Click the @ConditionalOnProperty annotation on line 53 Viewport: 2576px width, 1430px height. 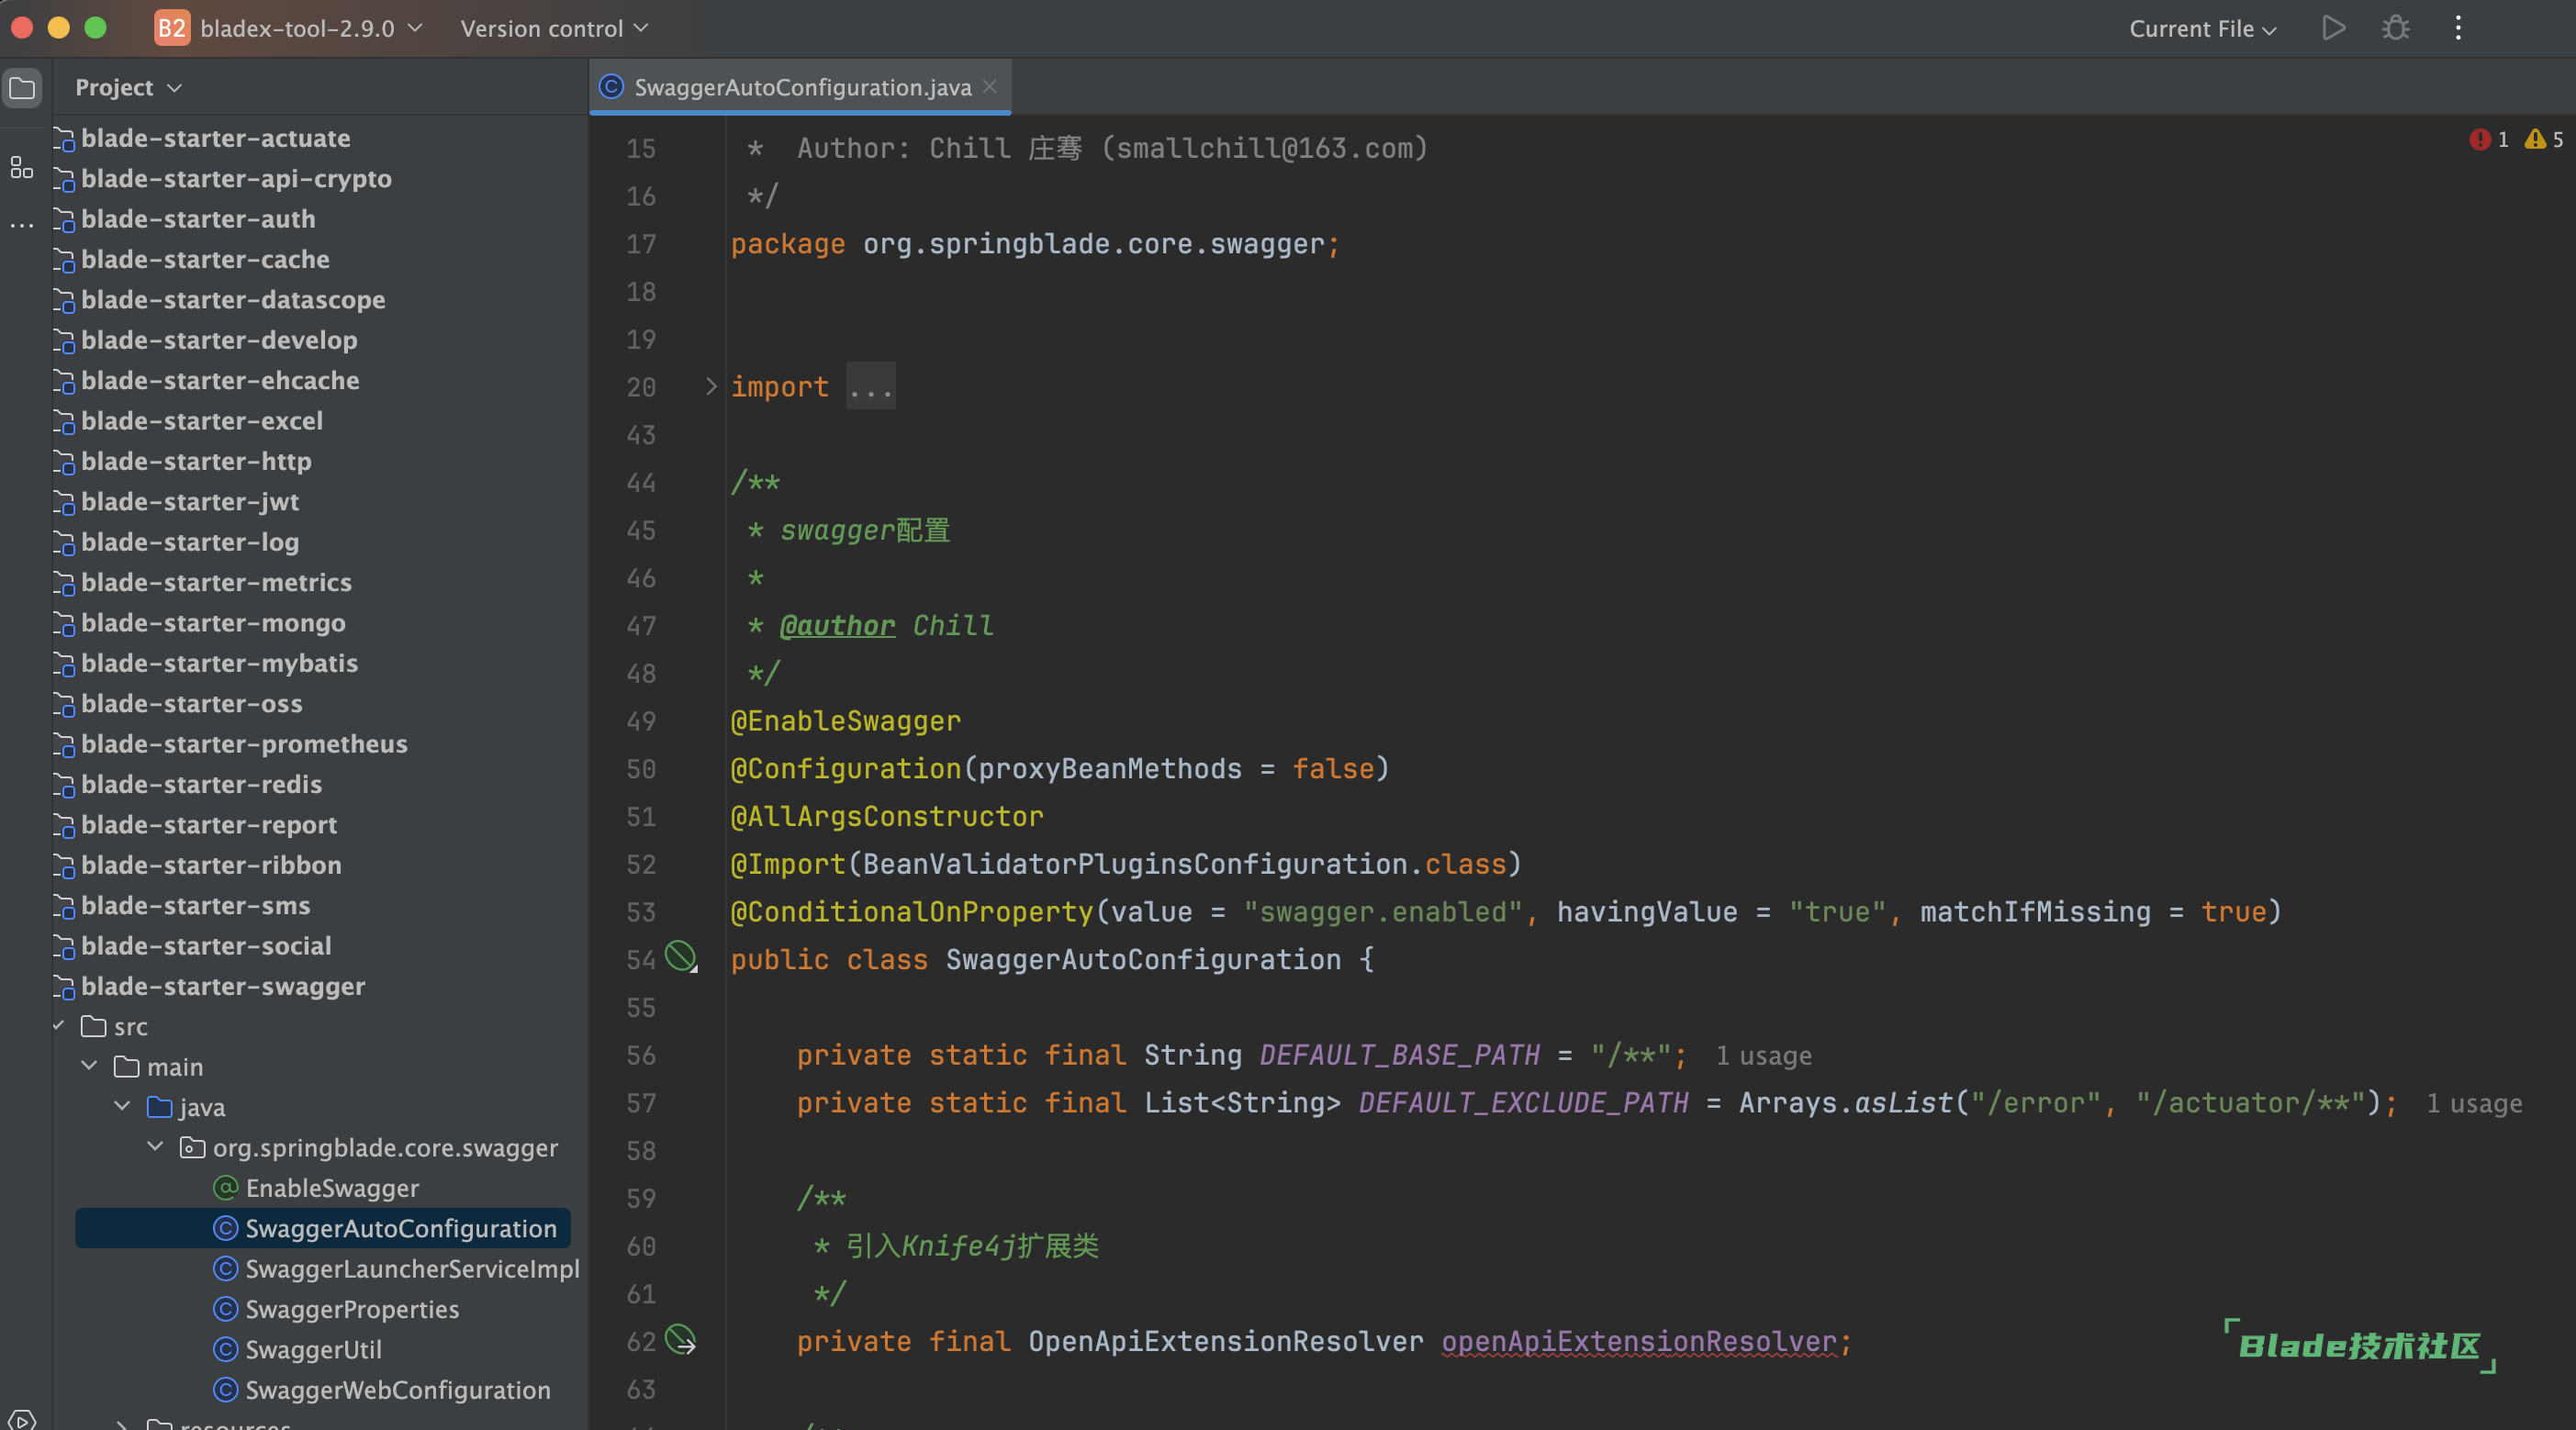point(912,912)
